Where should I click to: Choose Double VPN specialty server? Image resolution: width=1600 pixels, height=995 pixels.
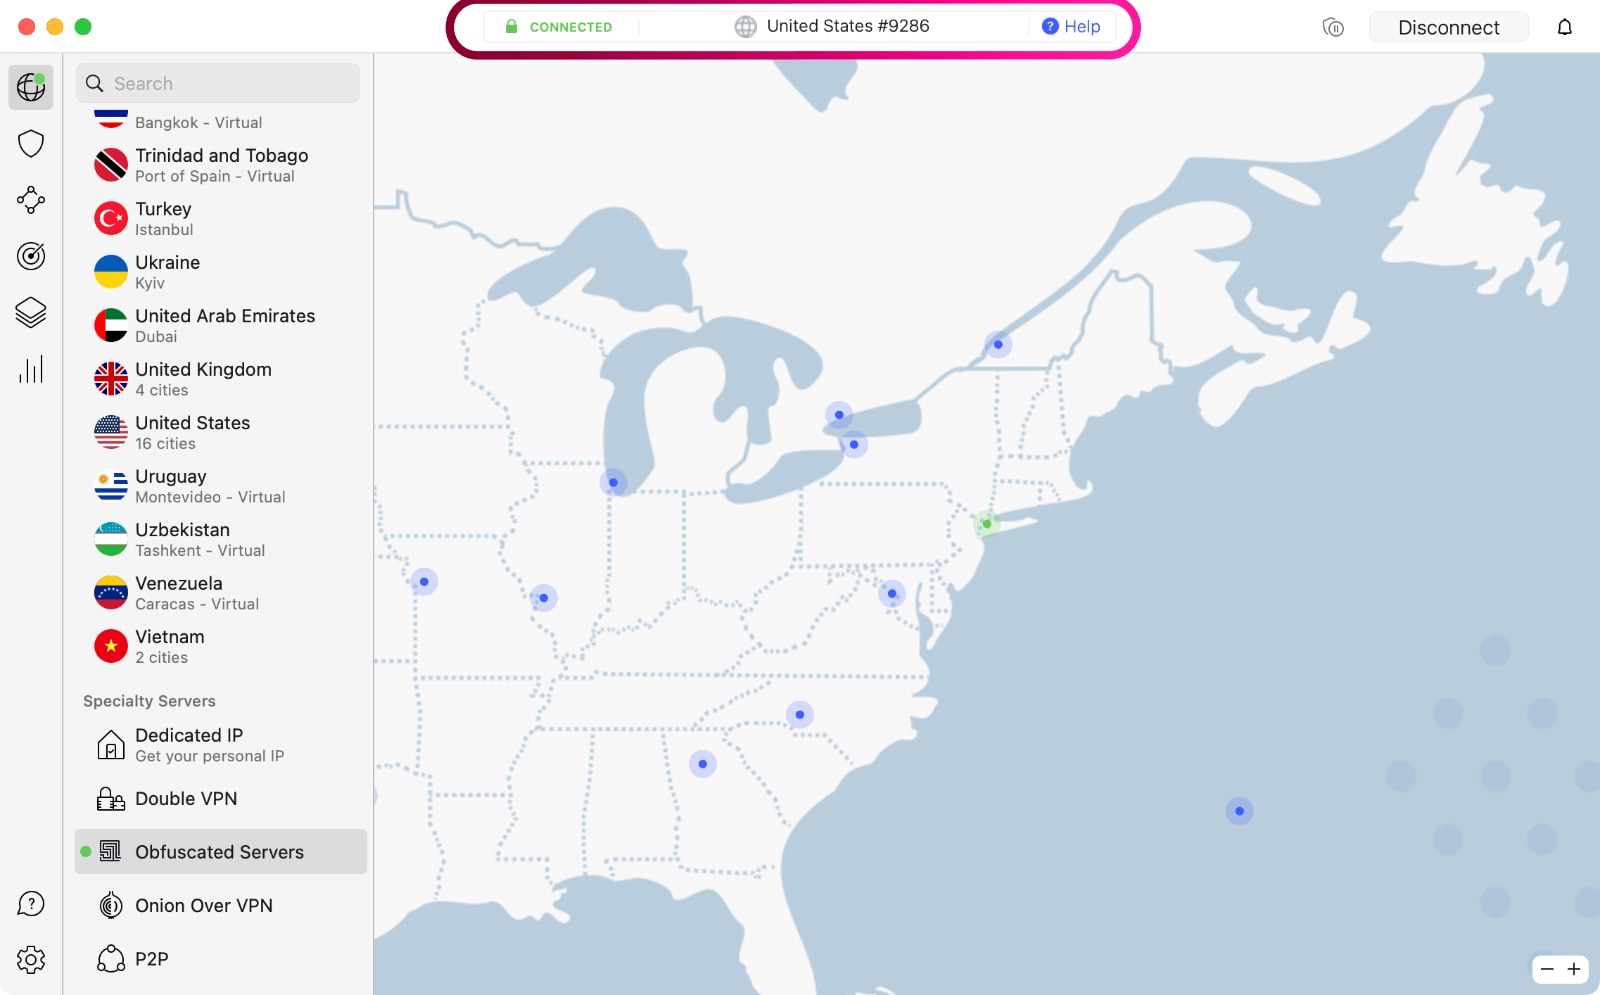tap(220, 799)
